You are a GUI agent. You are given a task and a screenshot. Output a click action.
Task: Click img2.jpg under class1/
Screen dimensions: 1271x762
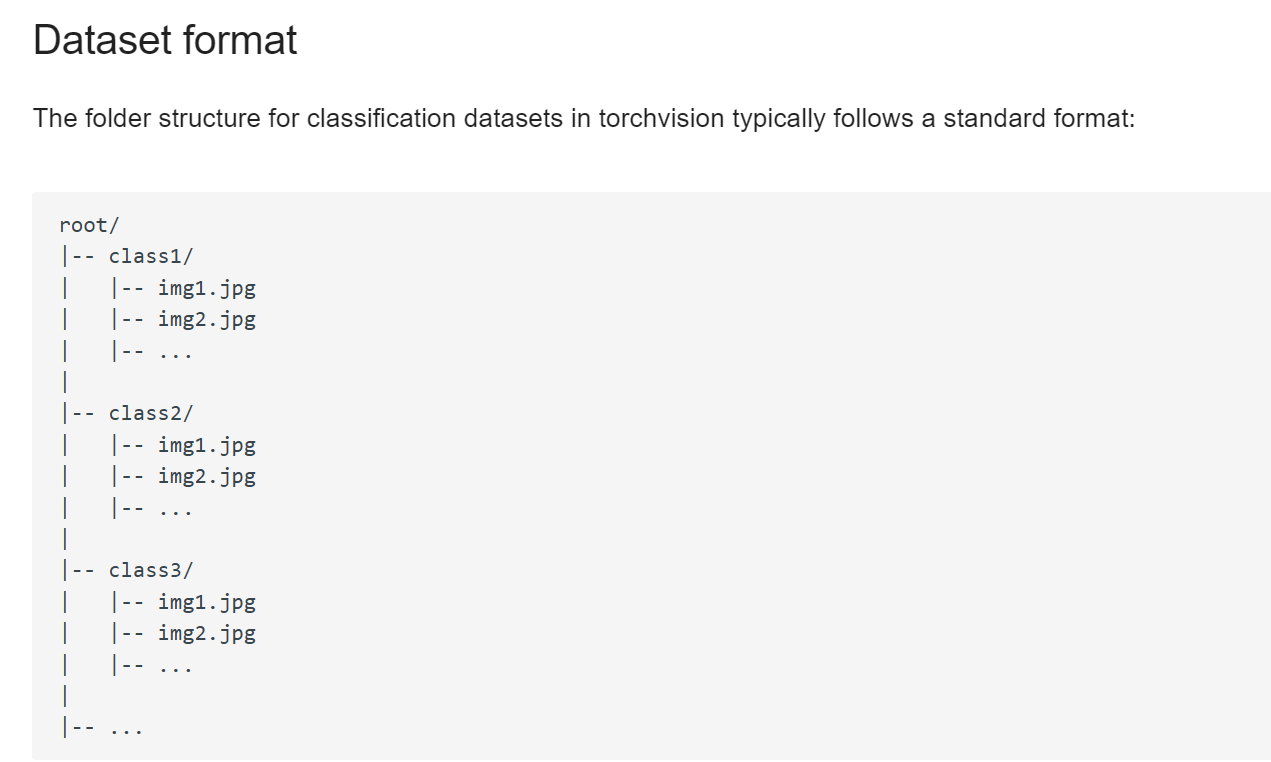[207, 319]
